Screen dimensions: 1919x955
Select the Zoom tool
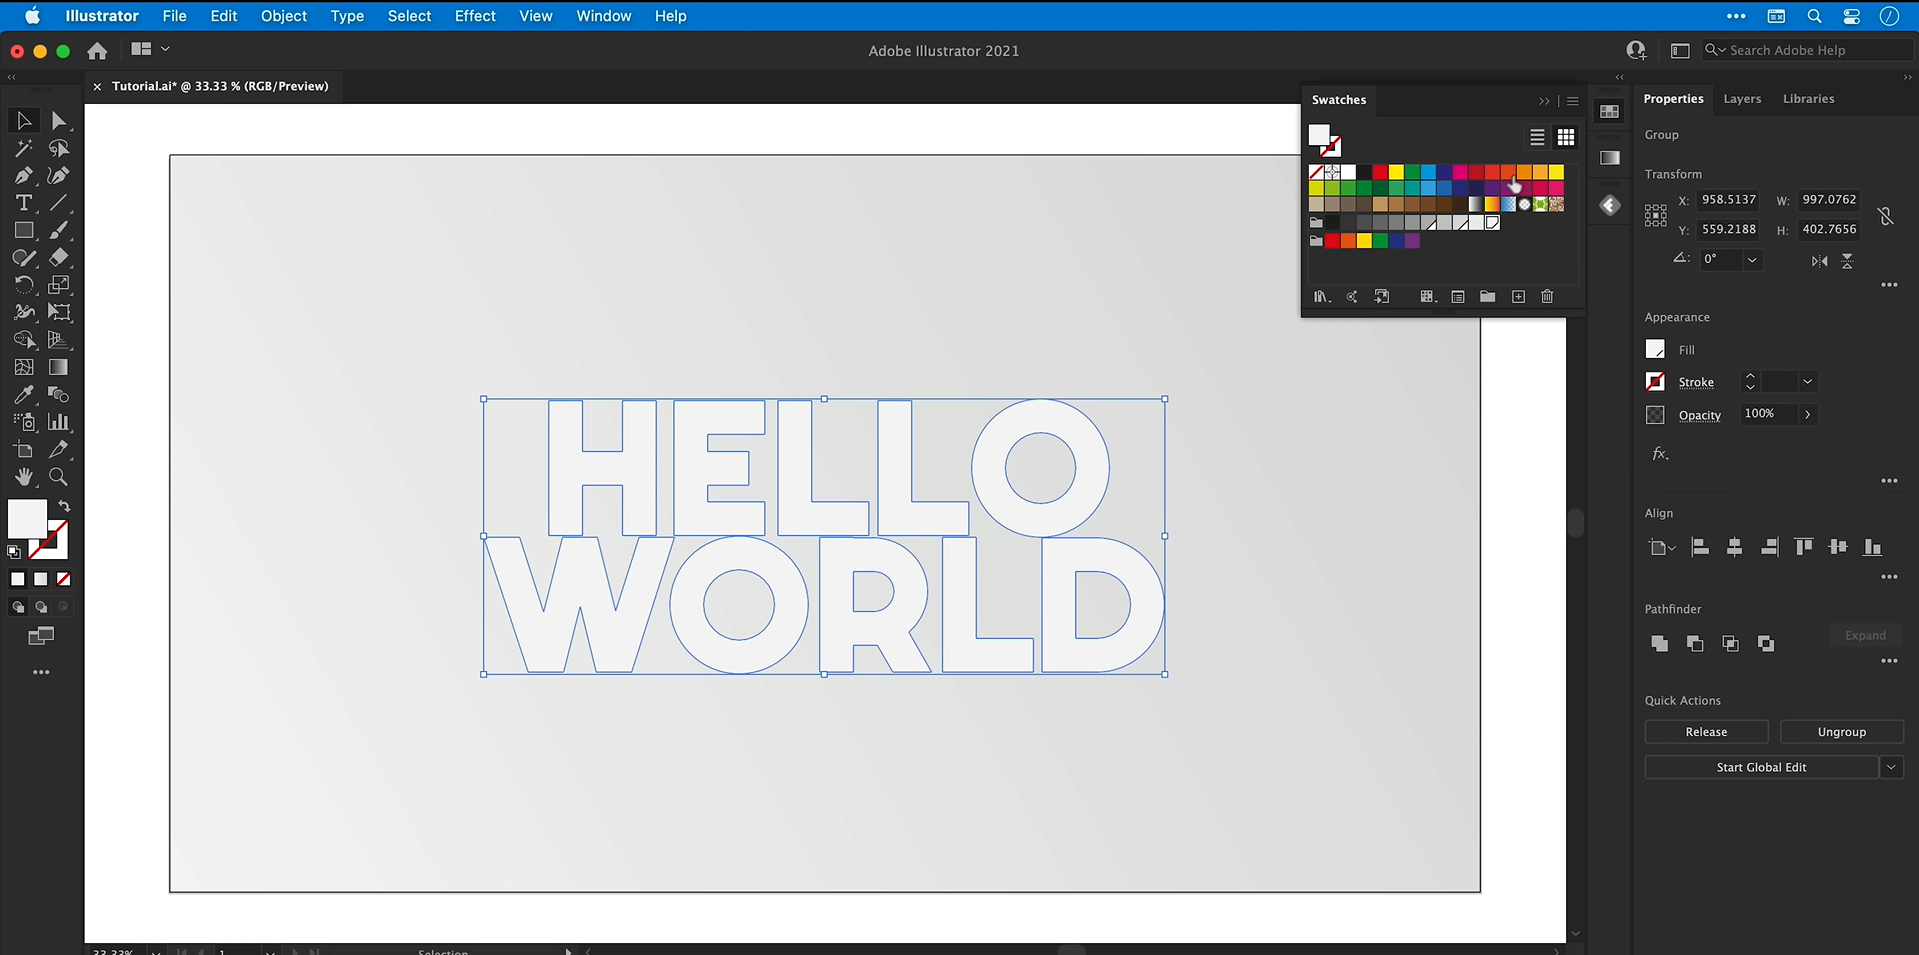point(59,477)
